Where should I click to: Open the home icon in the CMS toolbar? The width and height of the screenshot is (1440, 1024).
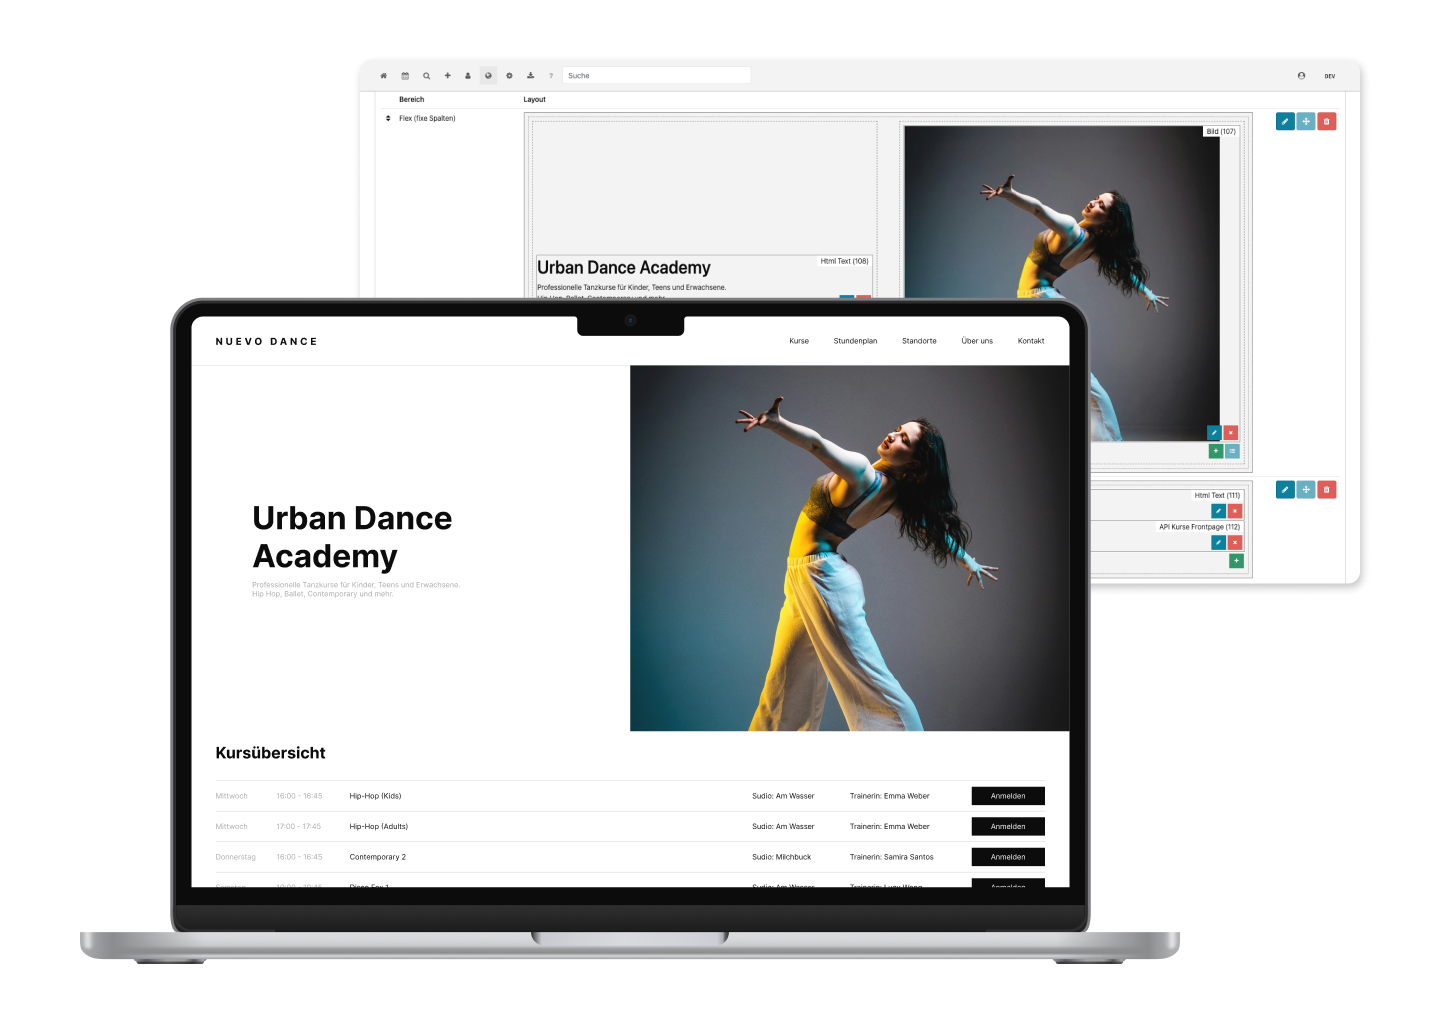coord(383,76)
